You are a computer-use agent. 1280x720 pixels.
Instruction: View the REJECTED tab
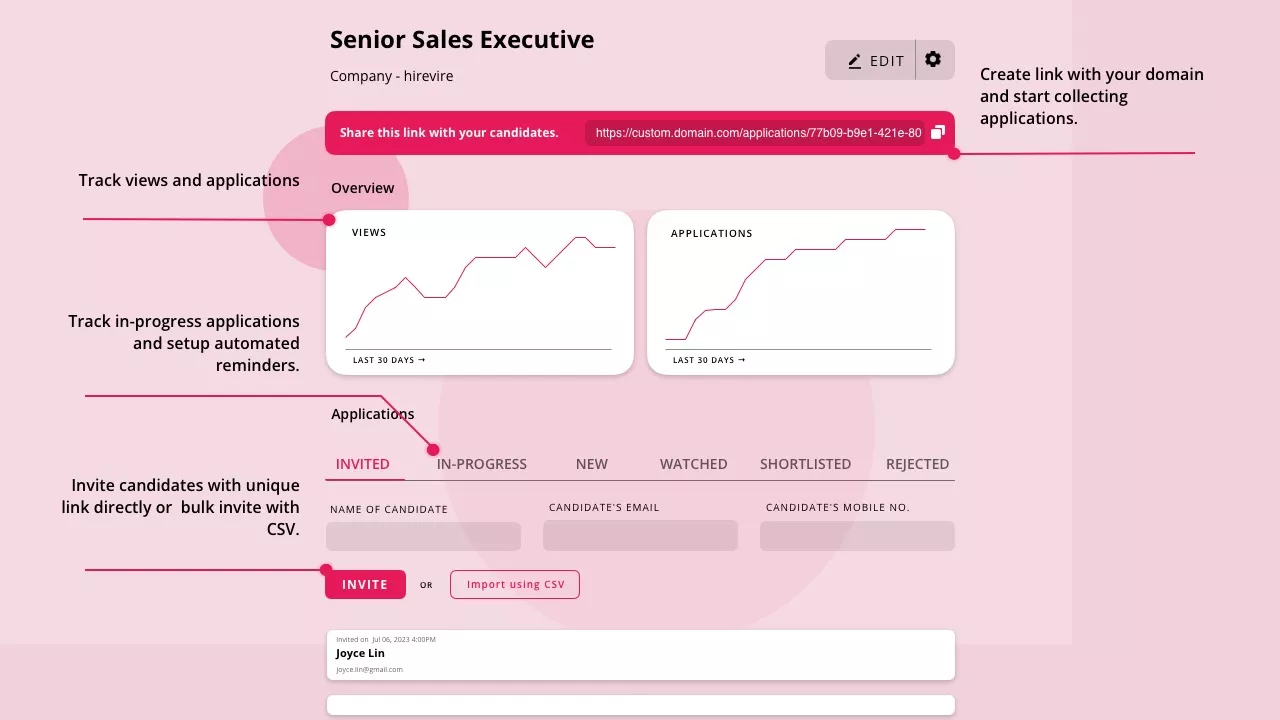click(917, 464)
